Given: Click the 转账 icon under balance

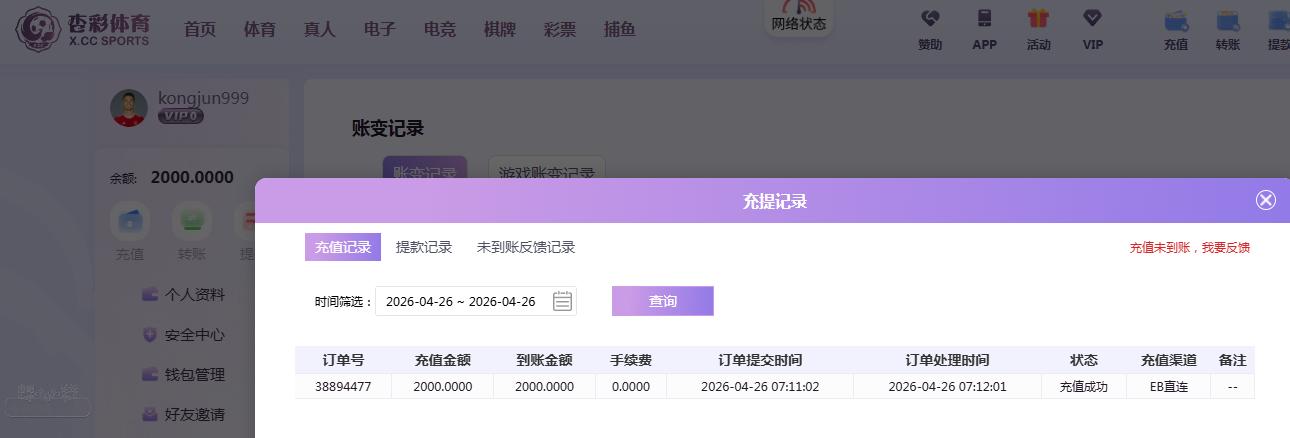Looking at the screenshot, I should (x=191, y=220).
